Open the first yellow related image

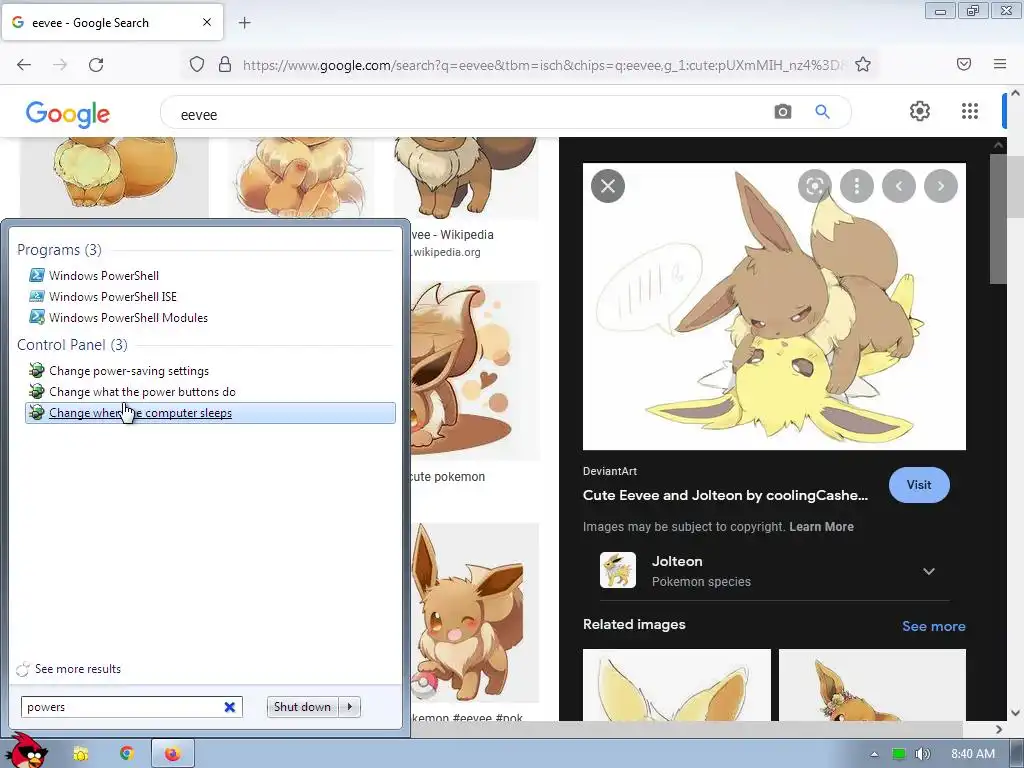[677, 685]
